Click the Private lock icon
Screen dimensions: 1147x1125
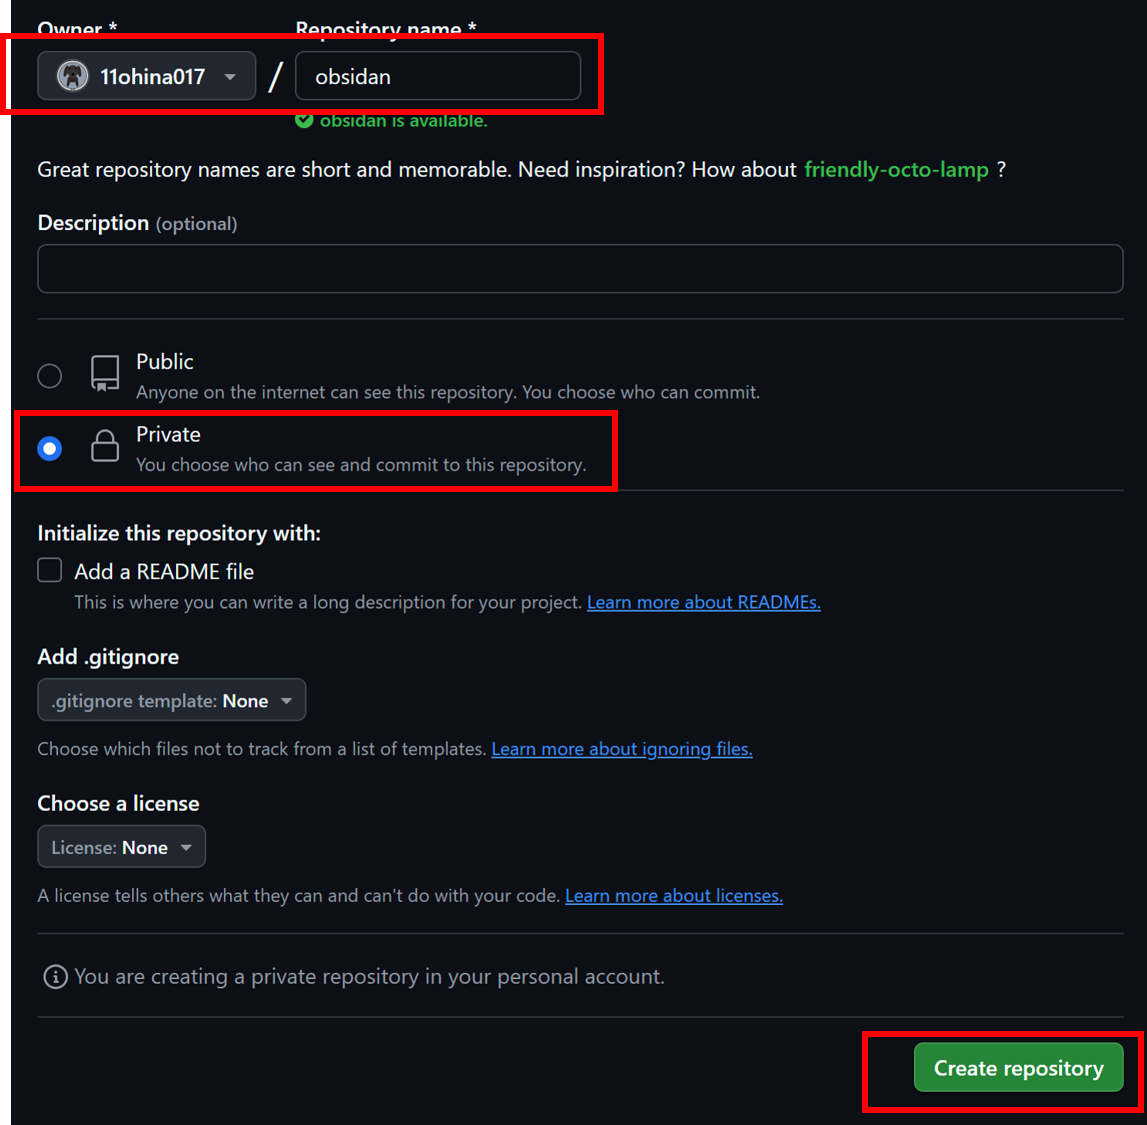coord(105,445)
